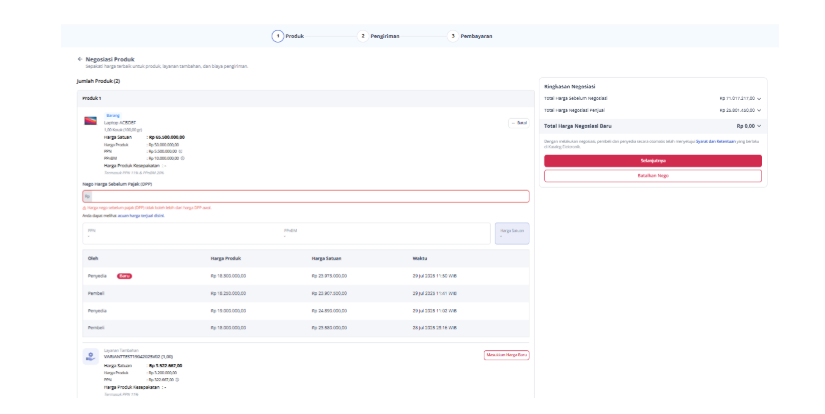825x414 pixels.
Task: Expand Total Harga Sebelum Negosiasi chevron
Action: point(759,99)
